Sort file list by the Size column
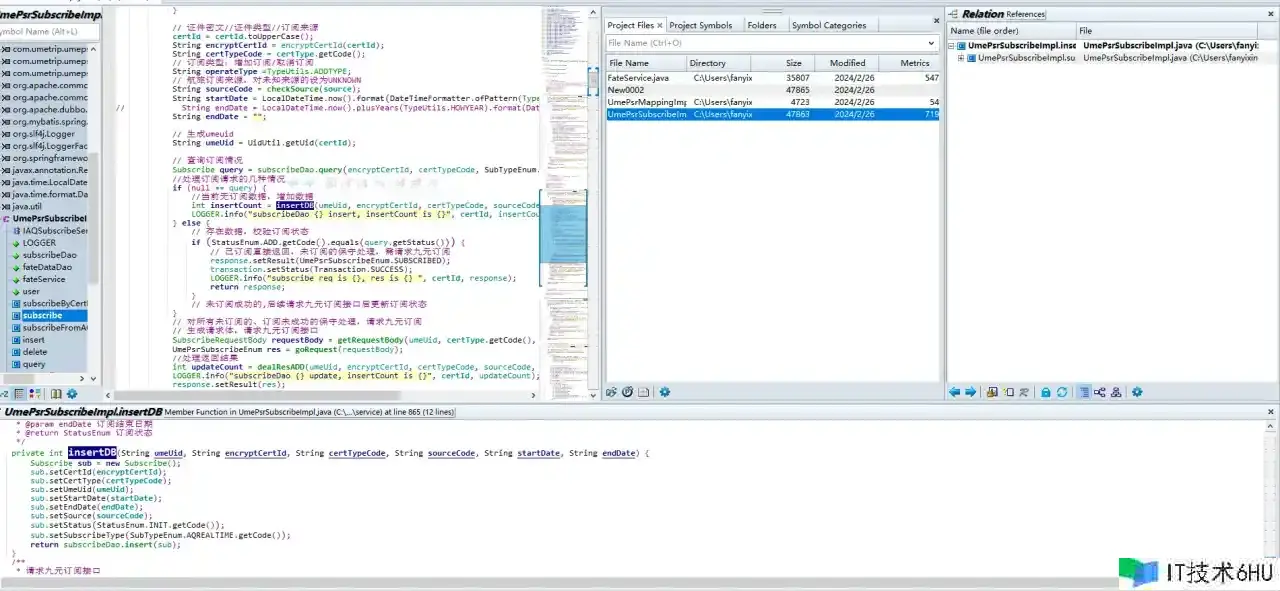1280x591 pixels. click(793, 63)
